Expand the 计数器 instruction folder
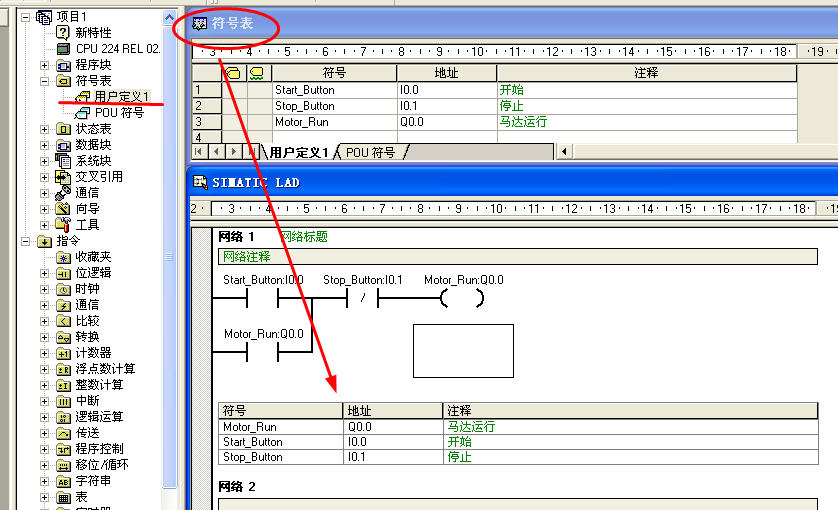Viewport: 838px width, 510px height. click(x=44, y=352)
